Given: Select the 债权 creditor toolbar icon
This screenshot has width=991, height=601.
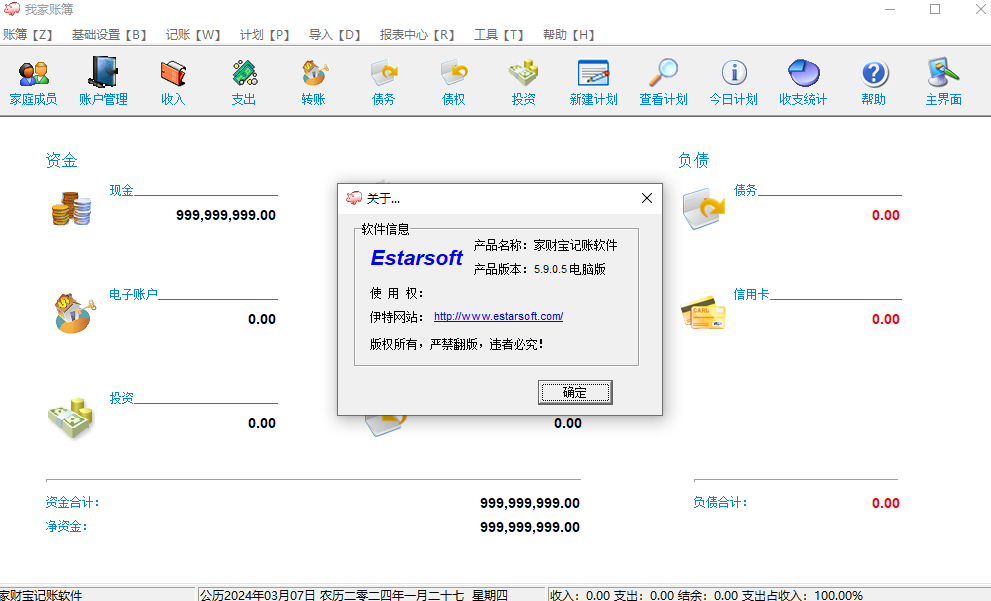Looking at the screenshot, I should [453, 81].
